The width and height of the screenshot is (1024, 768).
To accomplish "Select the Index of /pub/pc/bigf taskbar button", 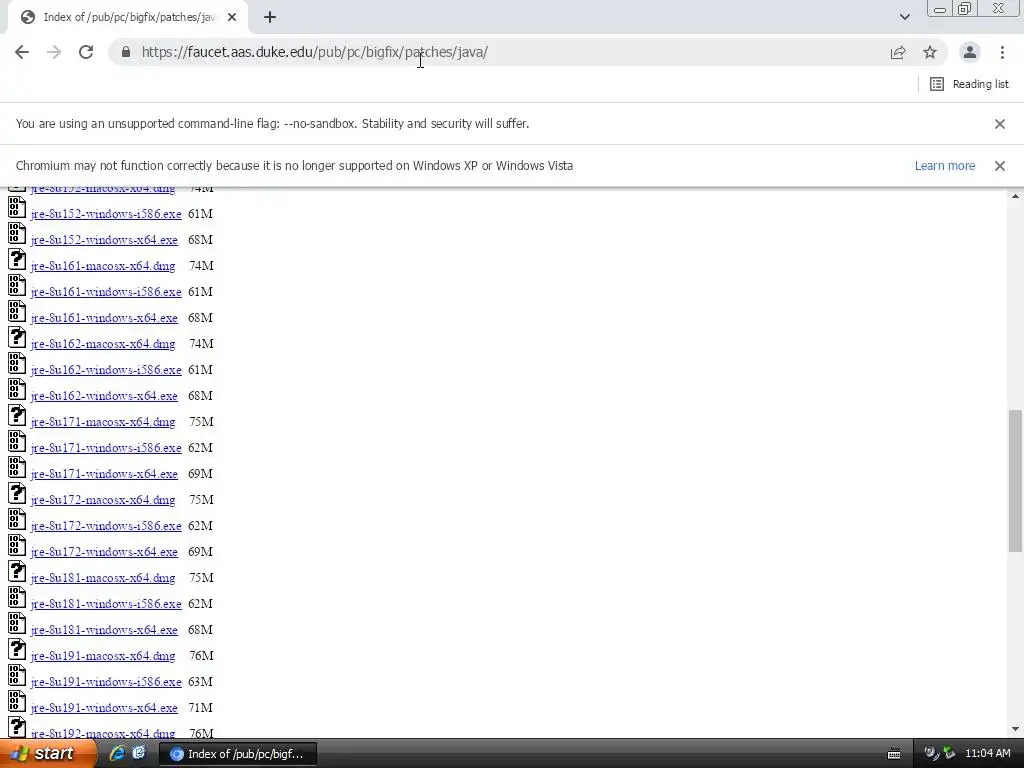I will (238, 754).
